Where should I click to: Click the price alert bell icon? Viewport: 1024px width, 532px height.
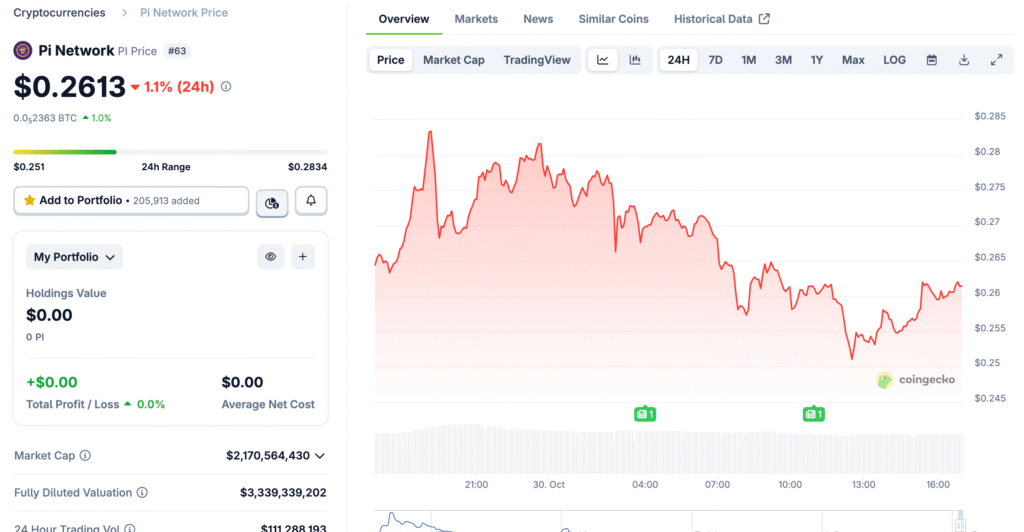(311, 201)
